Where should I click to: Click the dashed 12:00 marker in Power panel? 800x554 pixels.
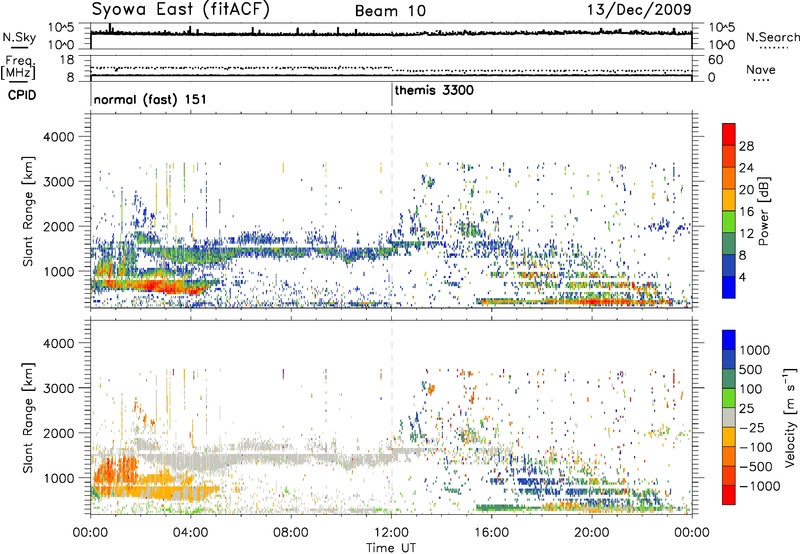[x=392, y=211]
